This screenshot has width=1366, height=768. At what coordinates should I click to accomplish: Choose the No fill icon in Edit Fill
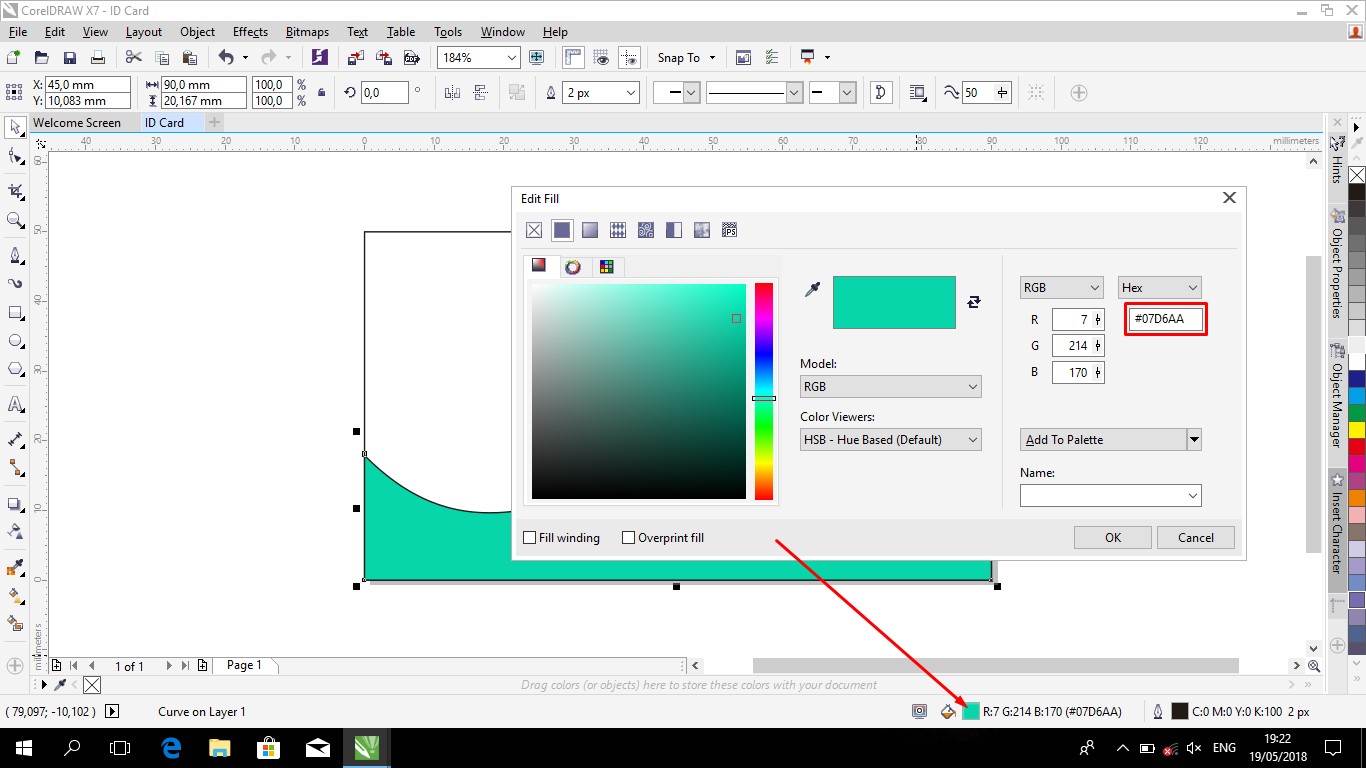tap(534, 231)
